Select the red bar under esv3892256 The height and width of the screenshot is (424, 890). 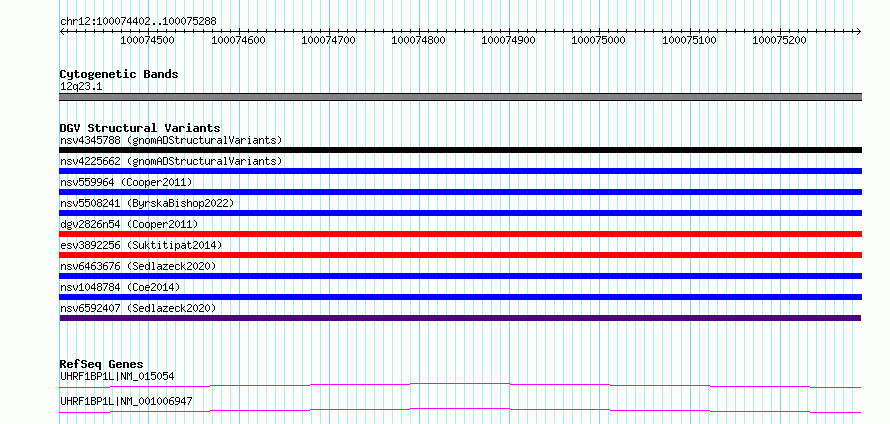coord(460,255)
